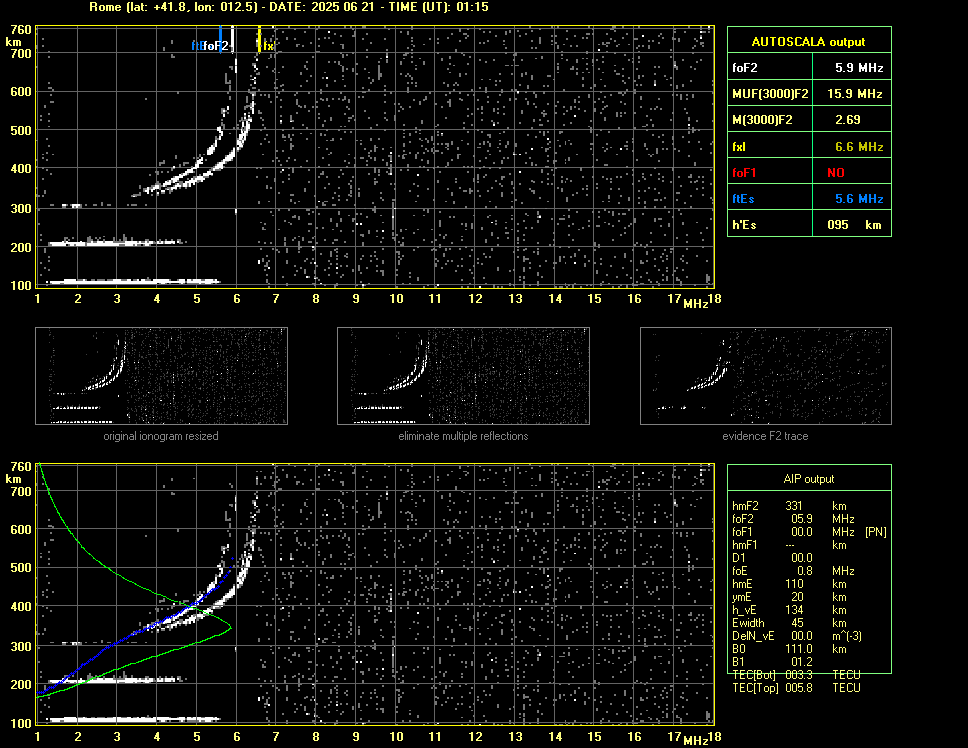Select the AIP output header

[x=808, y=479]
